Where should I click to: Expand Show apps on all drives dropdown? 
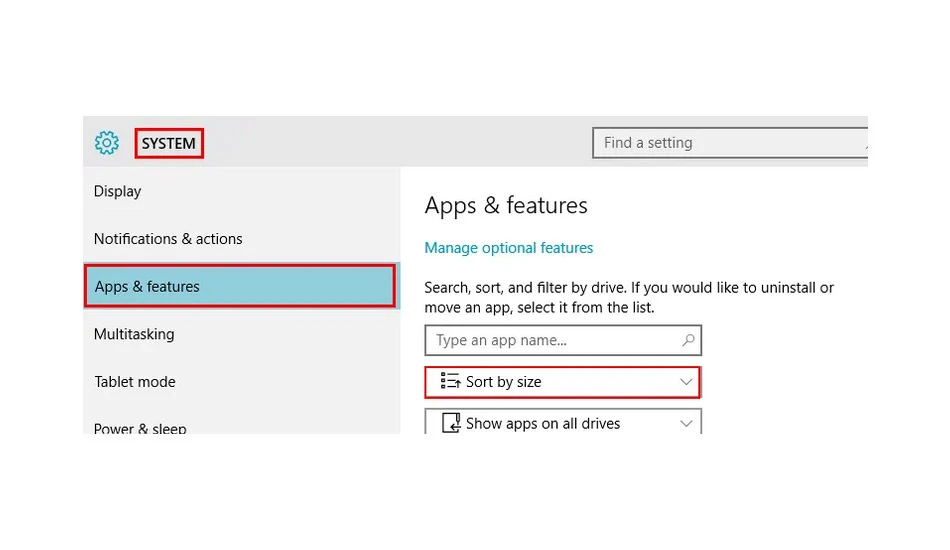pos(563,422)
